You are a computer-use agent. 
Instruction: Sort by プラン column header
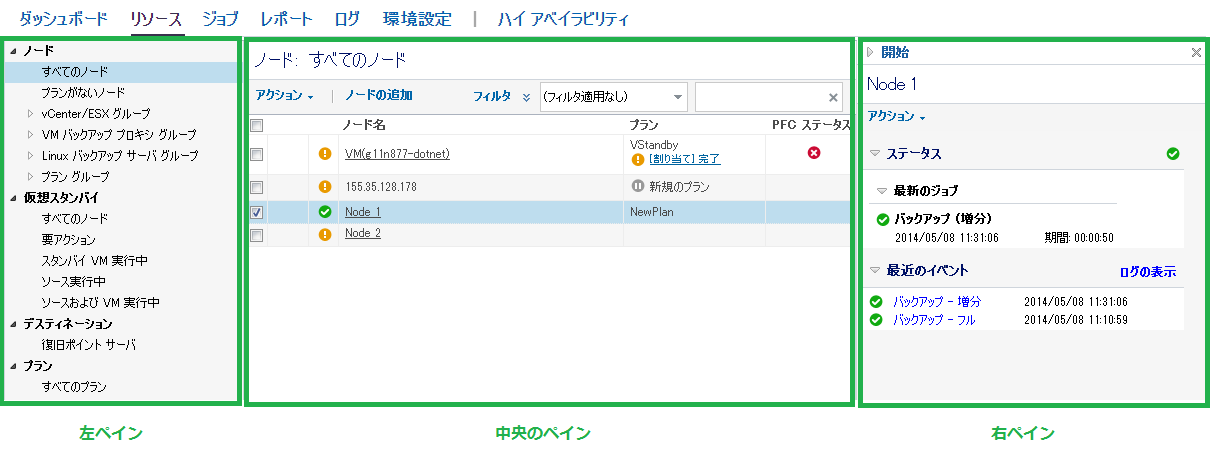click(643, 125)
